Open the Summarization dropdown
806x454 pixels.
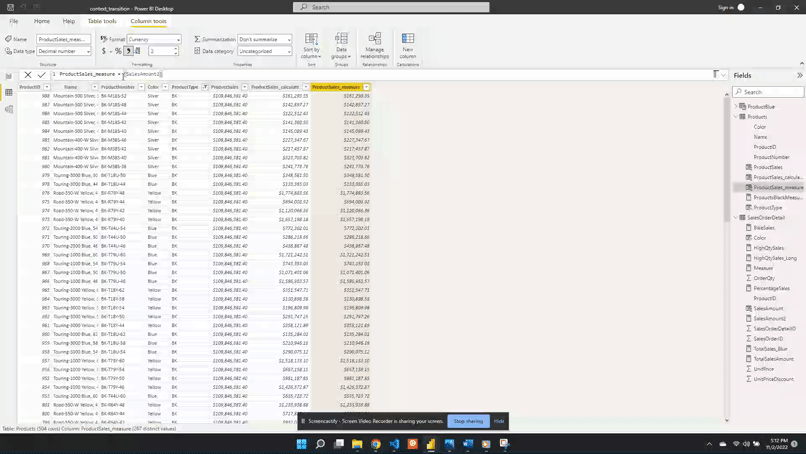265,40
